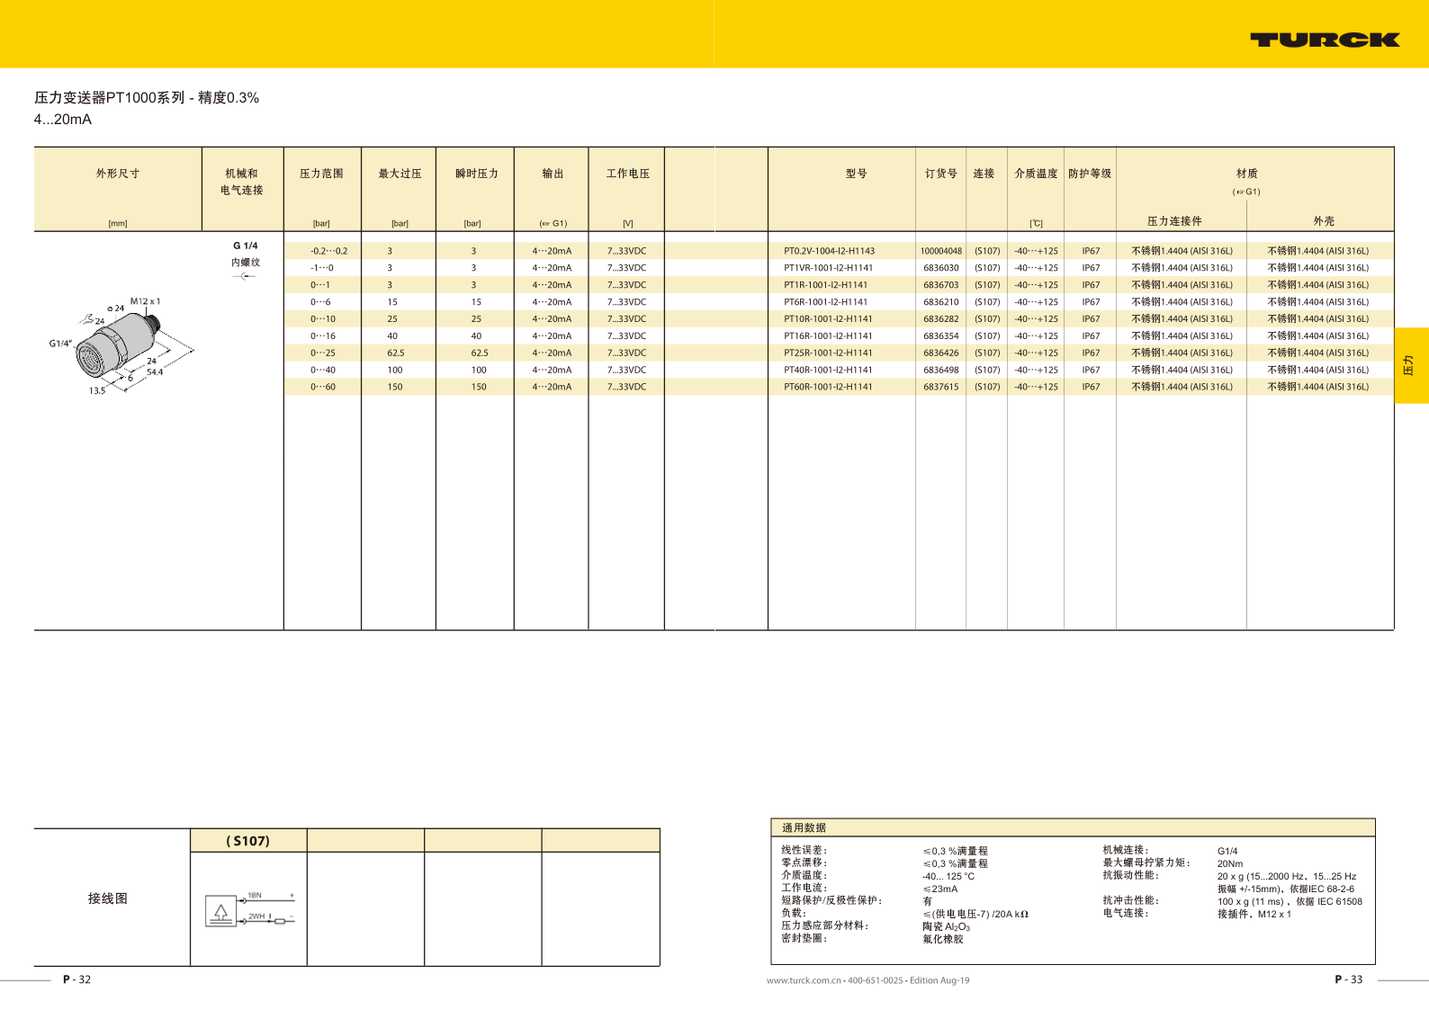The image size is (1429, 1010).
Task: Click the G 1/4 connection label
Action: (245, 246)
